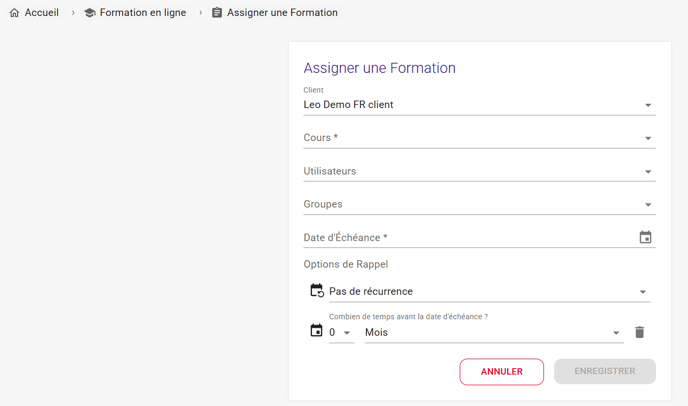
Task: Click the home icon in the breadcrumb
Action: [14, 13]
